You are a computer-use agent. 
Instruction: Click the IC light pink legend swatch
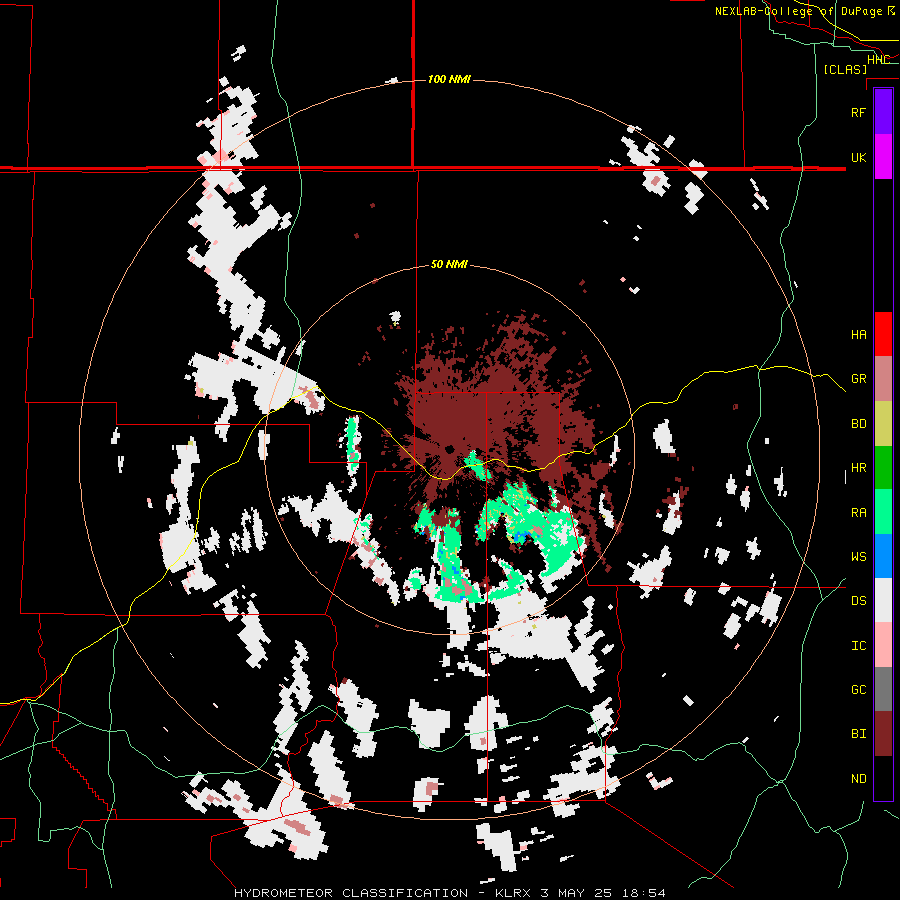[x=883, y=645]
